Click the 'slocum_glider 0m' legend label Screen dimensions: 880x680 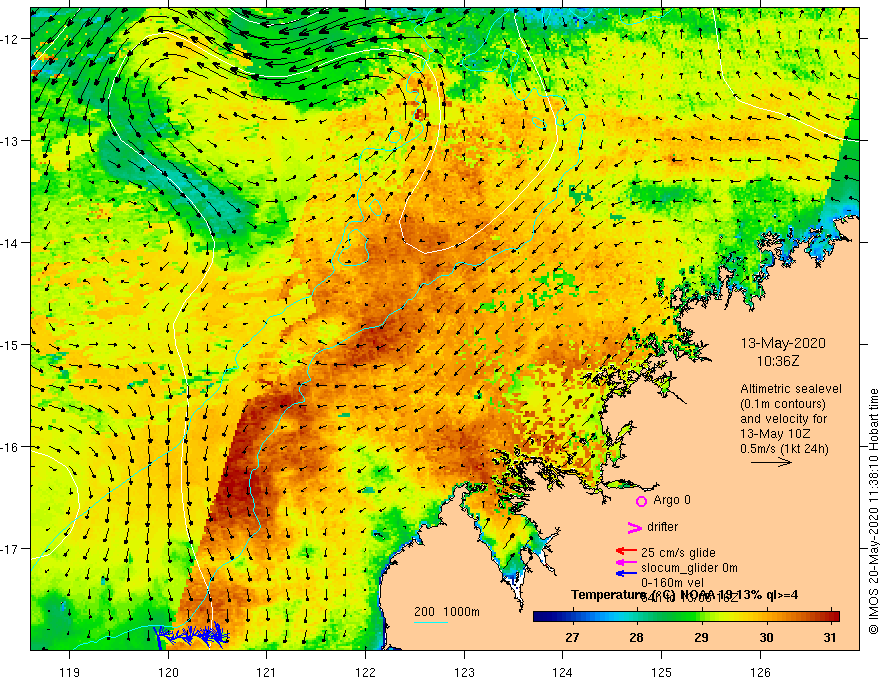pos(689,568)
